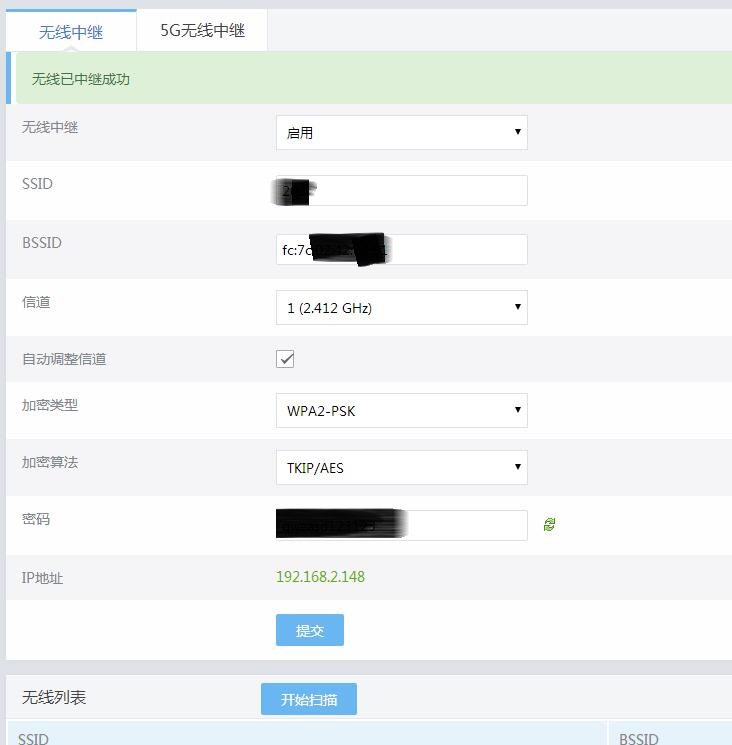
Task: Click the green refresh icon beside password
Action: coord(550,525)
